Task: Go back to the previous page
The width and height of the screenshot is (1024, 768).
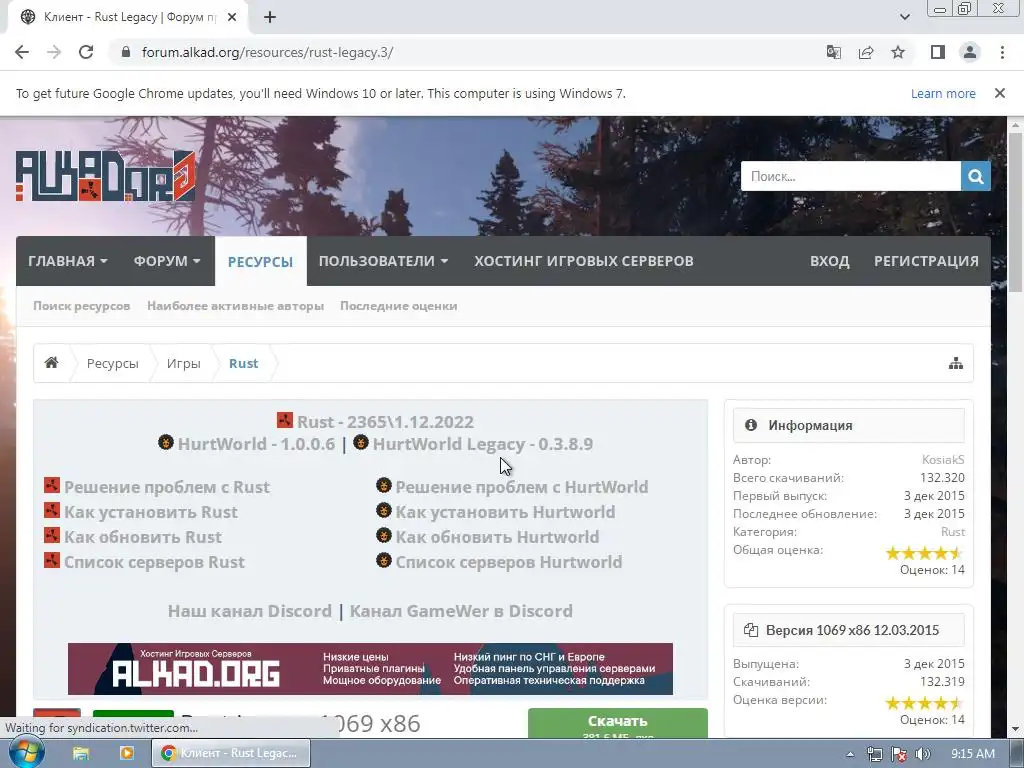Action: point(22,52)
